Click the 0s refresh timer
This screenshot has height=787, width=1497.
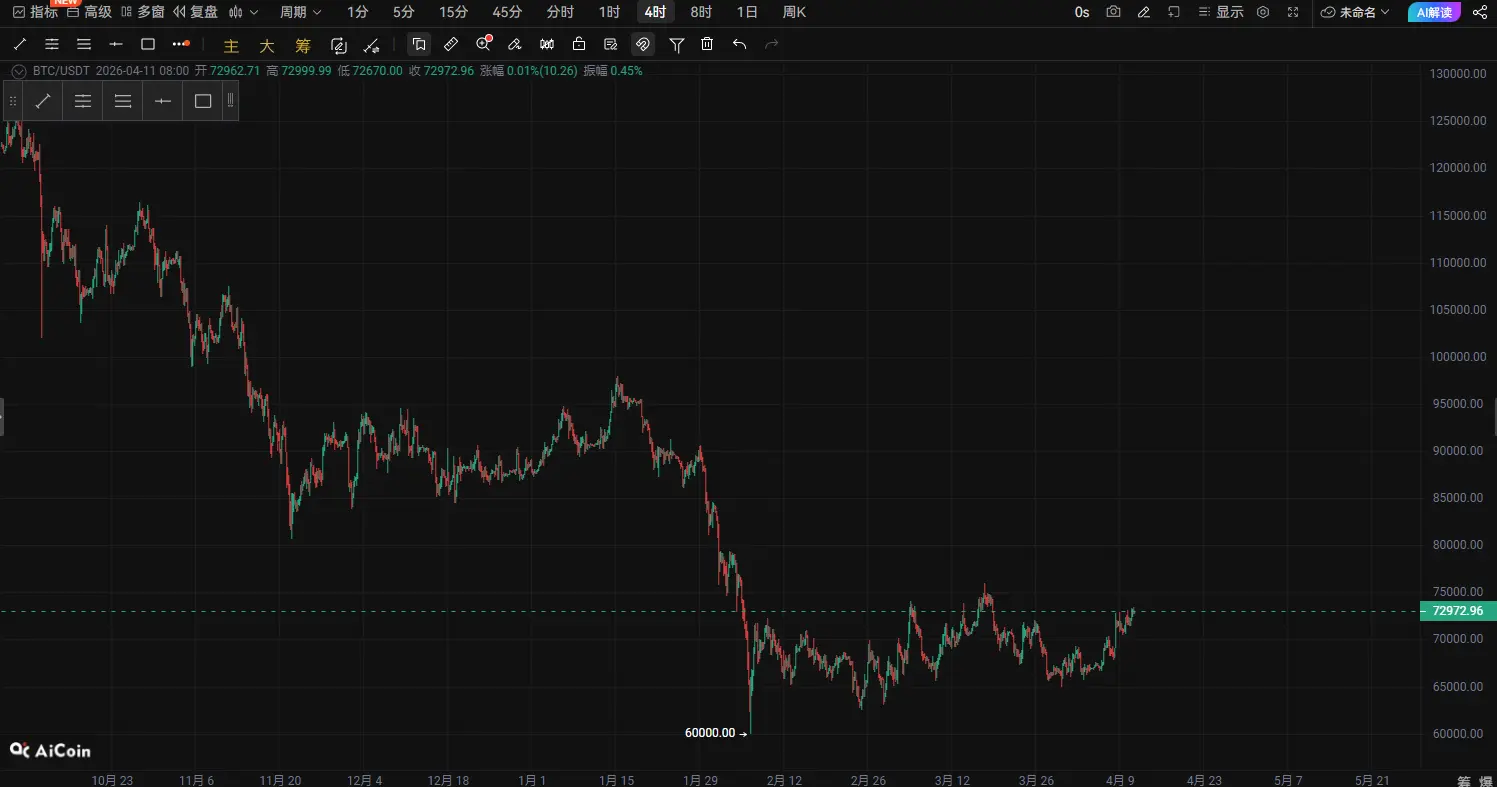tap(1082, 12)
